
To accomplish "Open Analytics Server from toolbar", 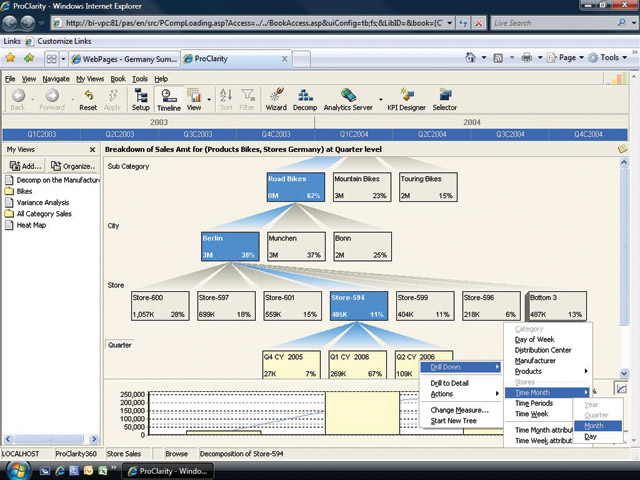I will [x=348, y=99].
